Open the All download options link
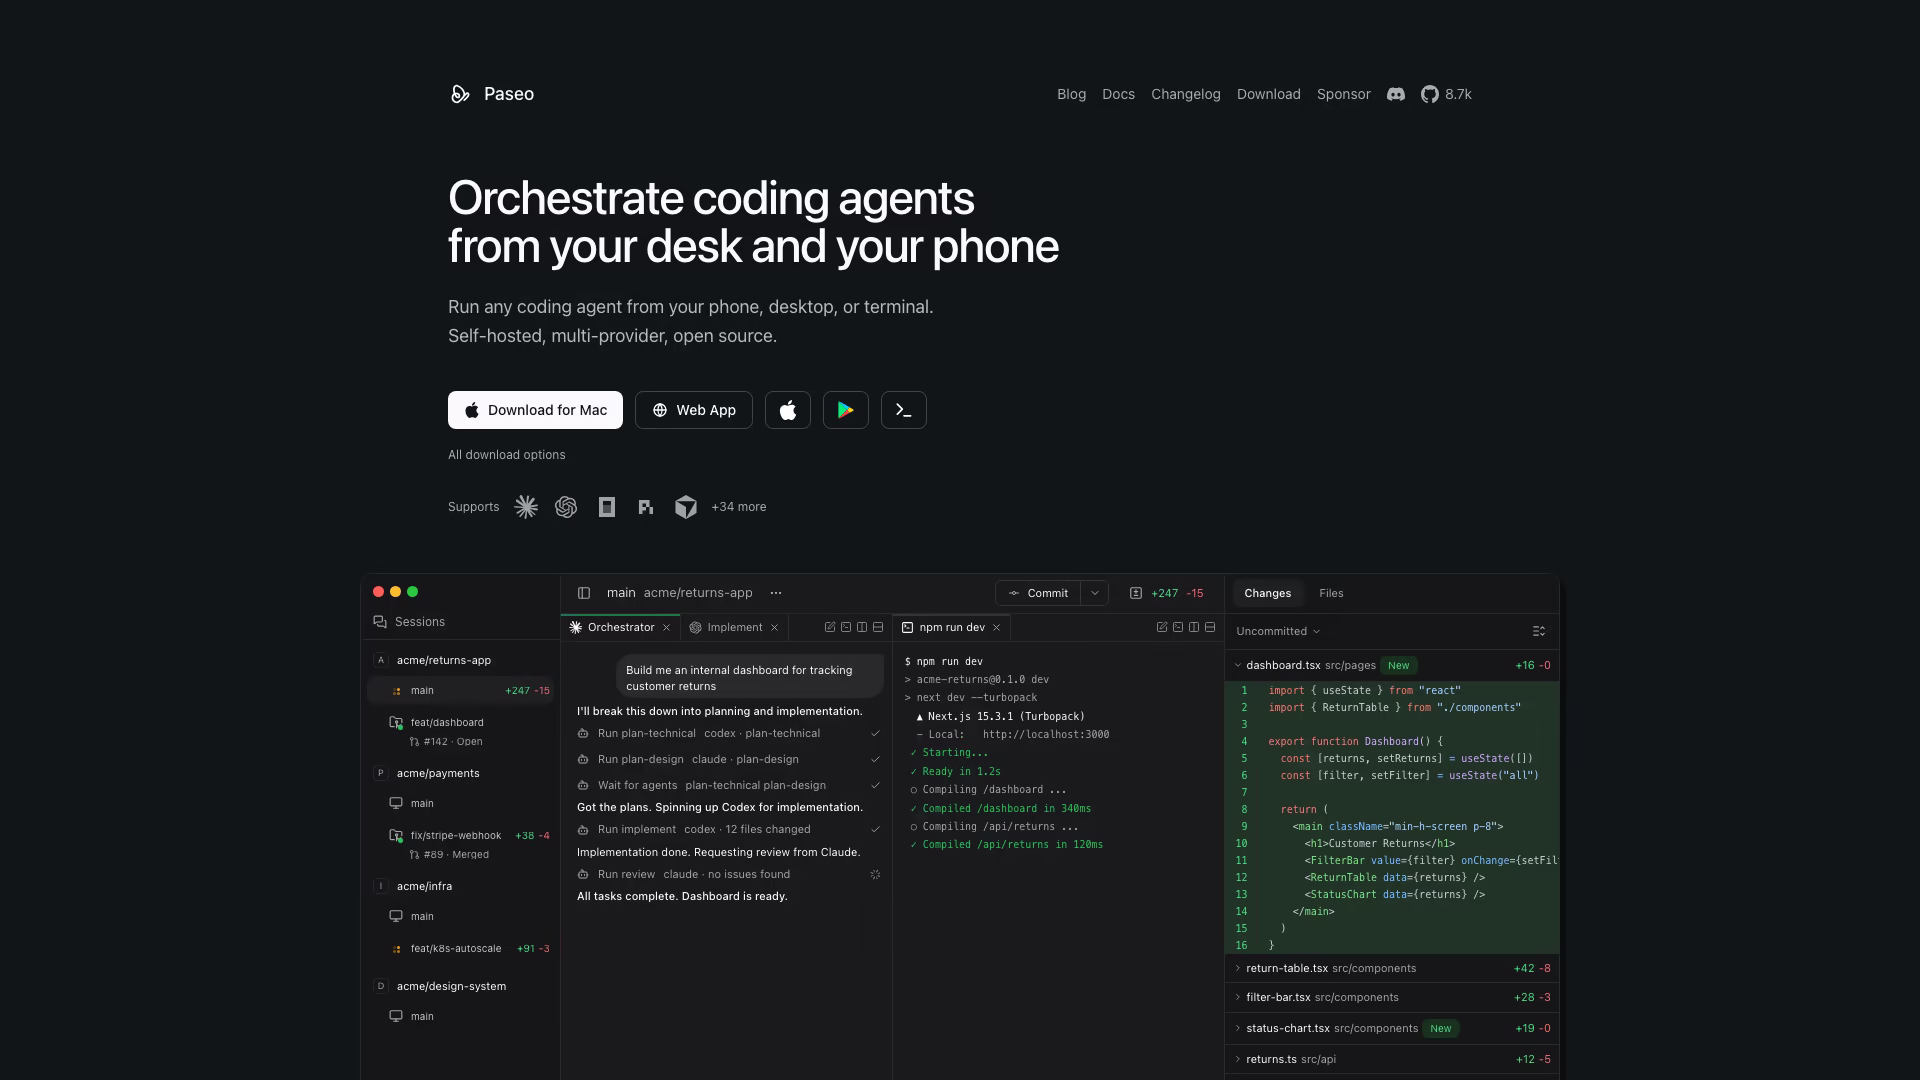The width and height of the screenshot is (1920, 1080). (507, 455)
